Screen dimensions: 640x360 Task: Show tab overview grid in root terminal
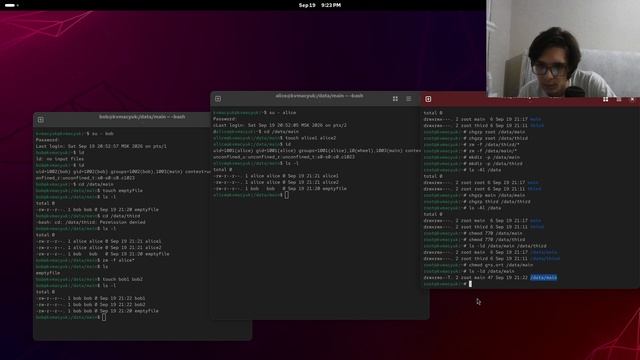click(605, 99)
